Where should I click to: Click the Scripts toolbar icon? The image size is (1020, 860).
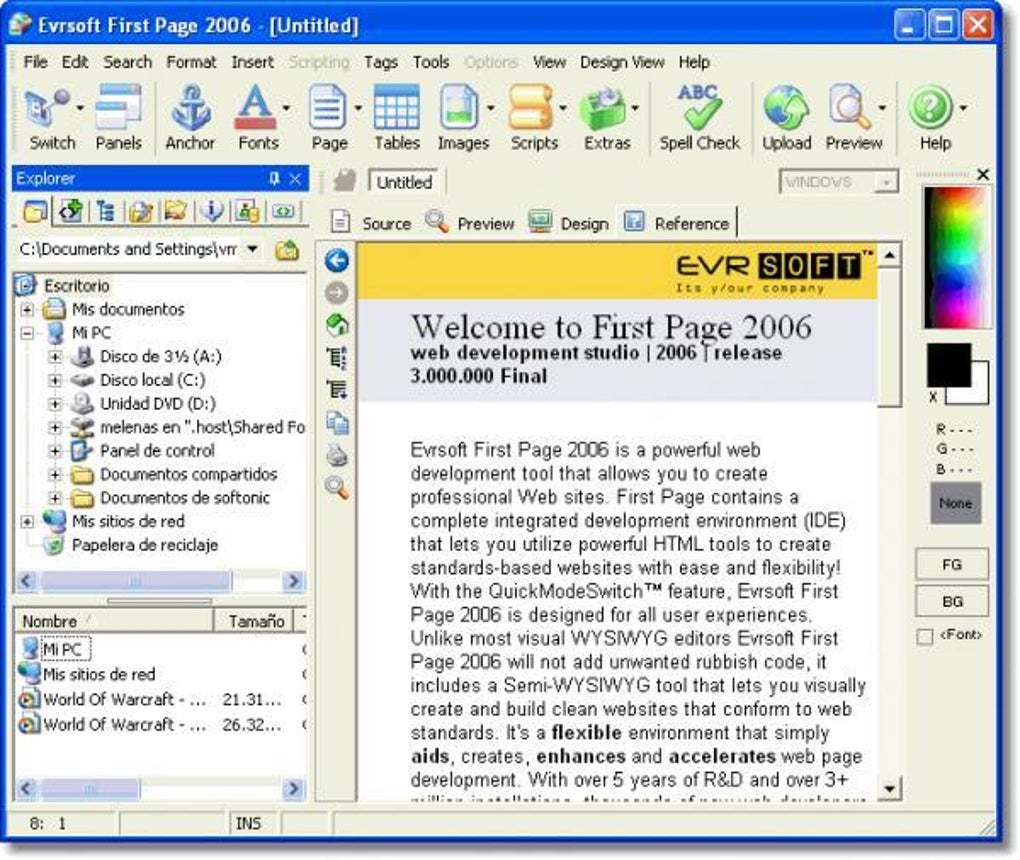(x=531, y=107)
